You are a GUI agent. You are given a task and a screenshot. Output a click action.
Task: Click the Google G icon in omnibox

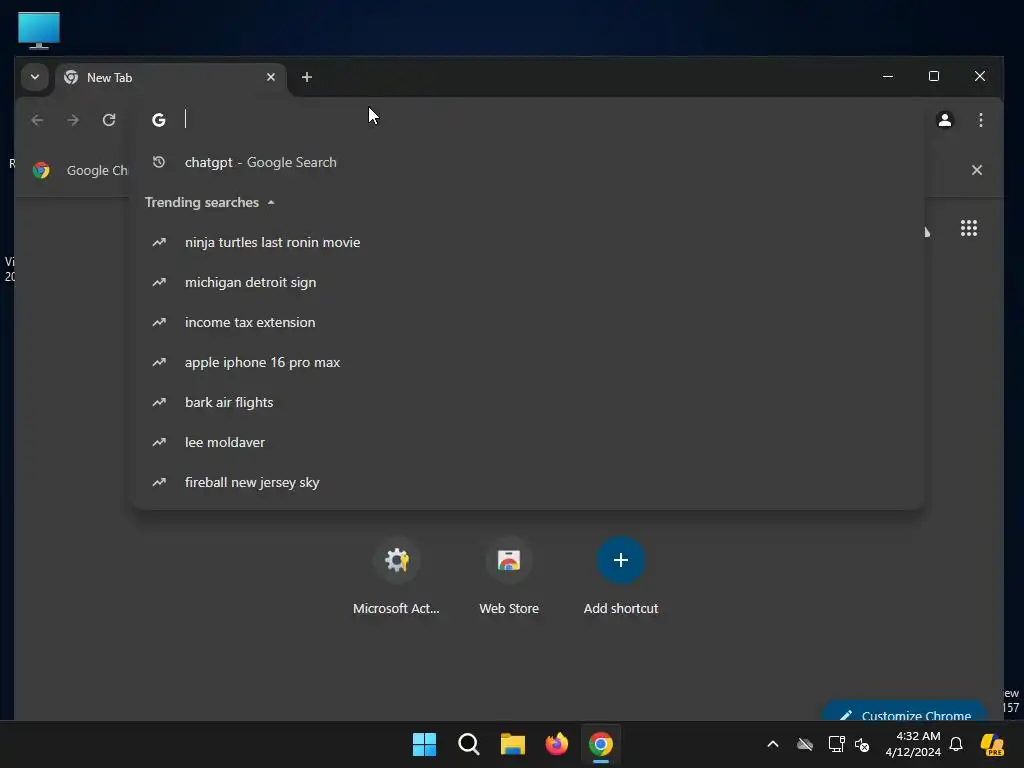click(159, 120)
